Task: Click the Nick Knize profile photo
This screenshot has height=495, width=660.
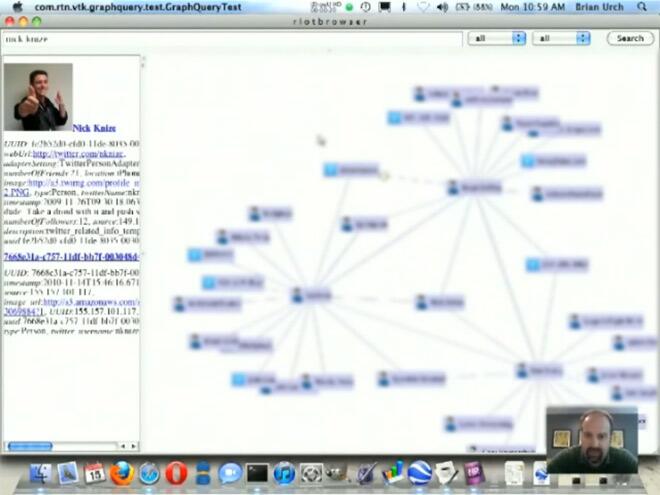Action: (x=38, y=98)
